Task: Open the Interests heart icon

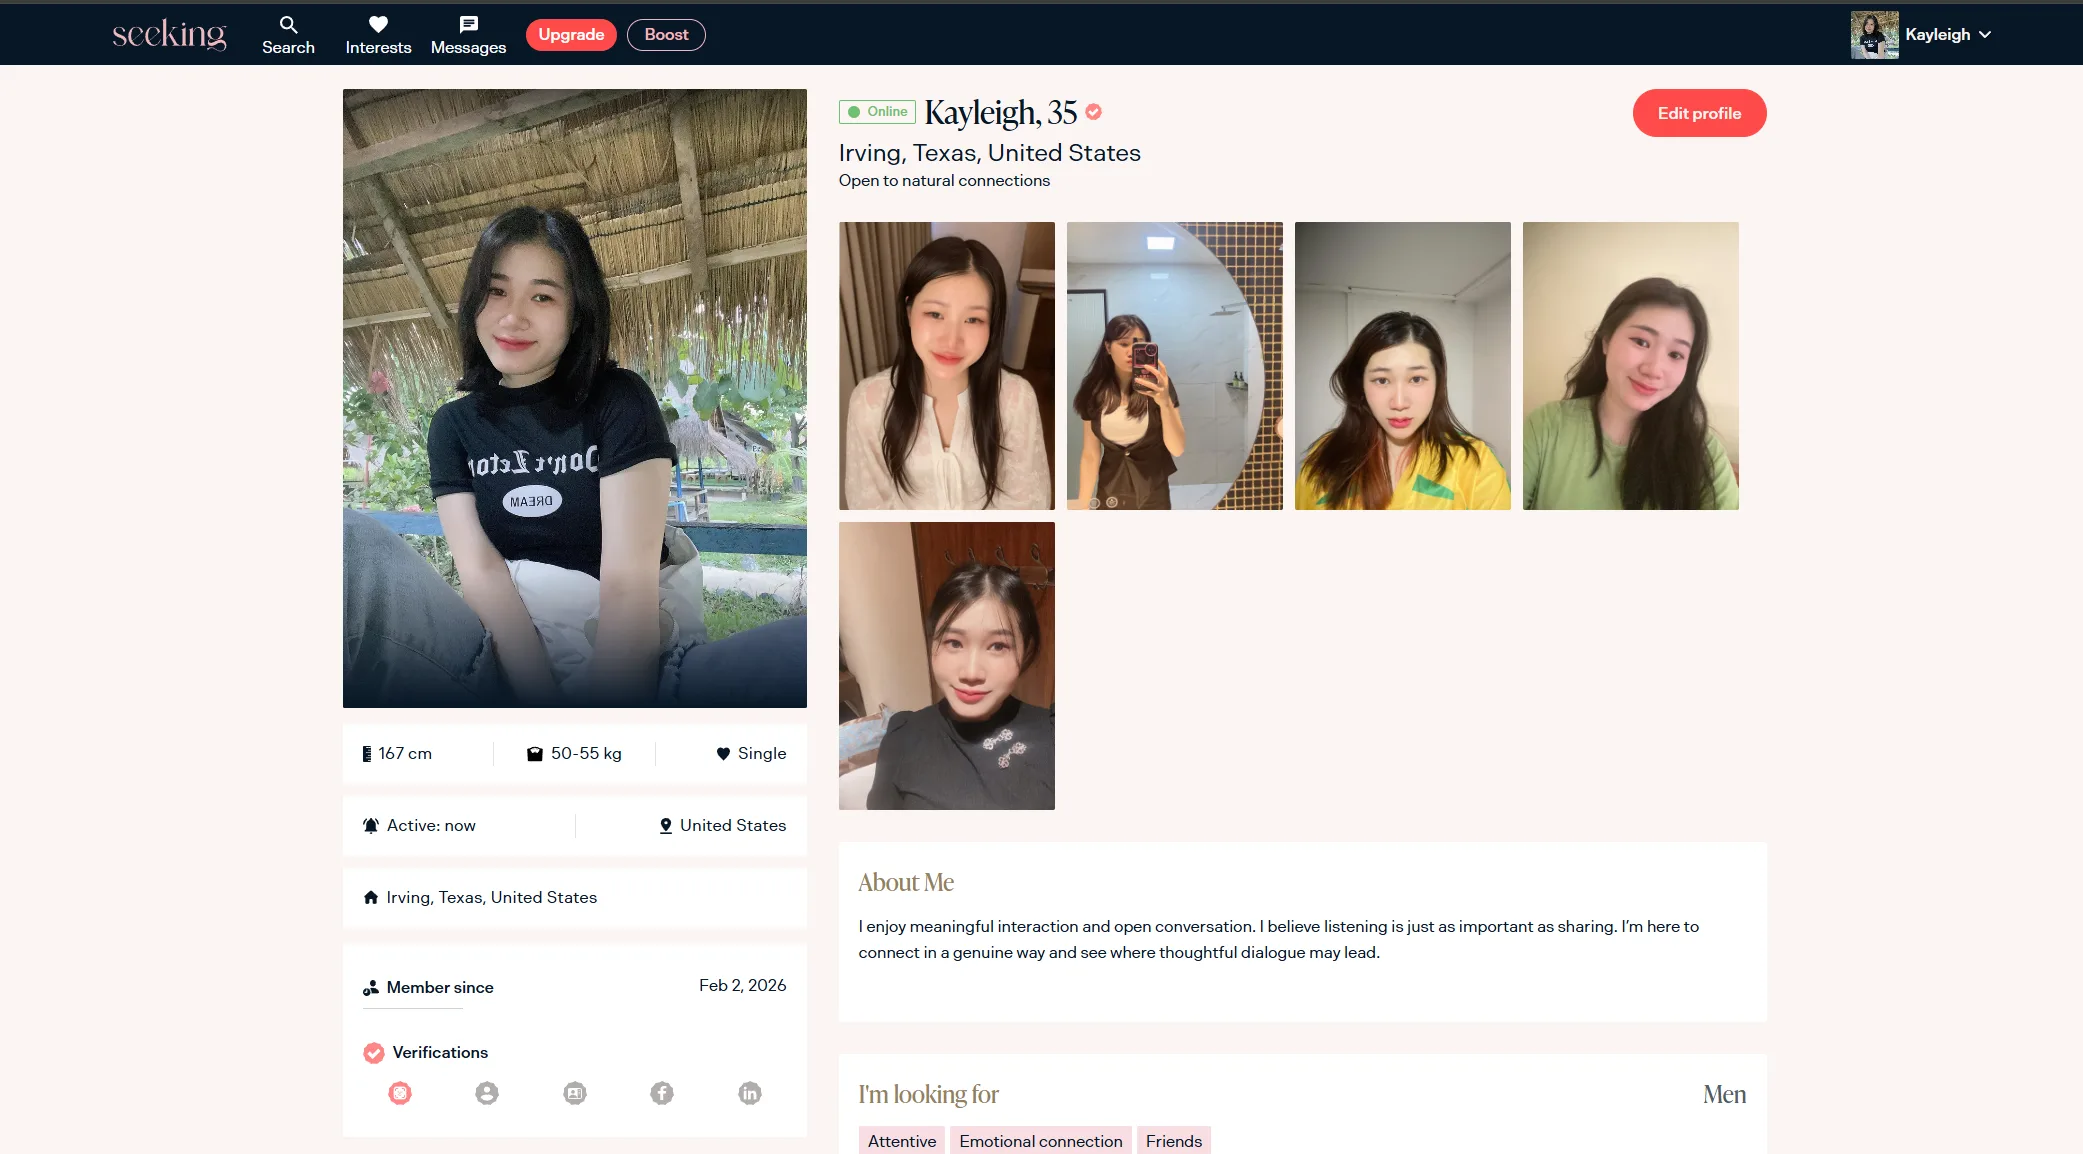Action: [x=378, y=26]
